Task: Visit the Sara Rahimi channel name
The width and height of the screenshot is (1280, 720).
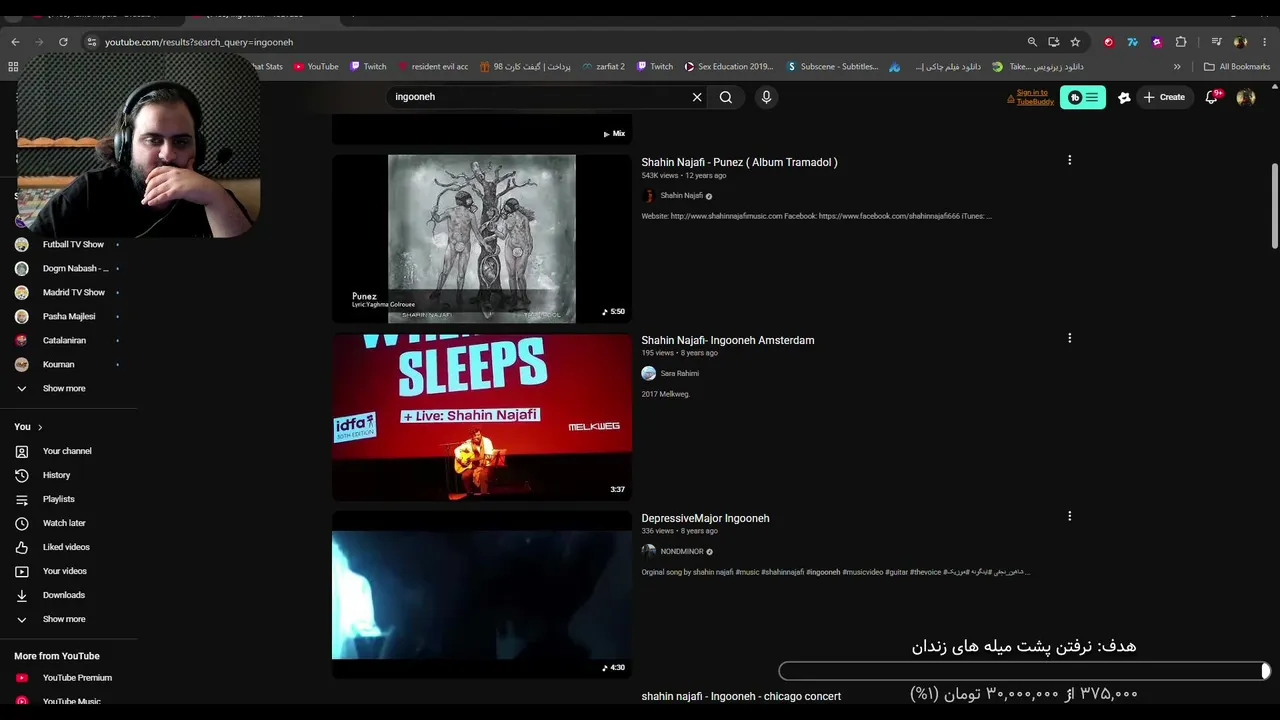Action: [680, 374]
